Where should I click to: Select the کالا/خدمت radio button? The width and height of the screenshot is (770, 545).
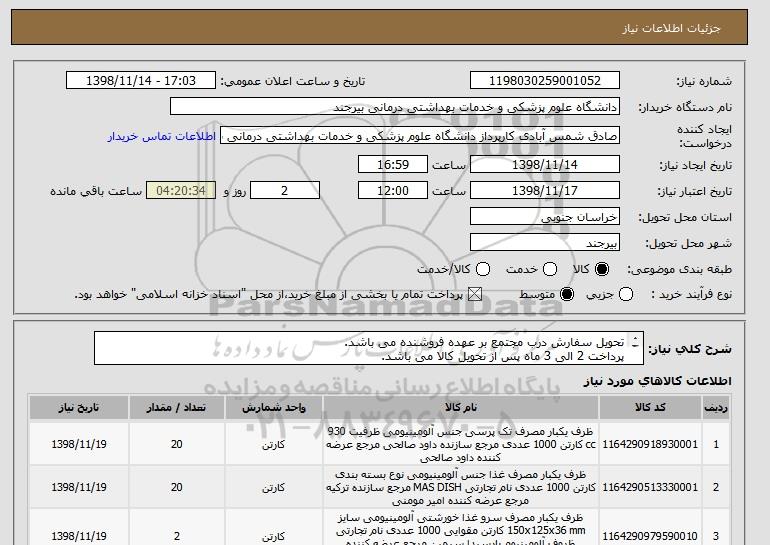(483, 269)
